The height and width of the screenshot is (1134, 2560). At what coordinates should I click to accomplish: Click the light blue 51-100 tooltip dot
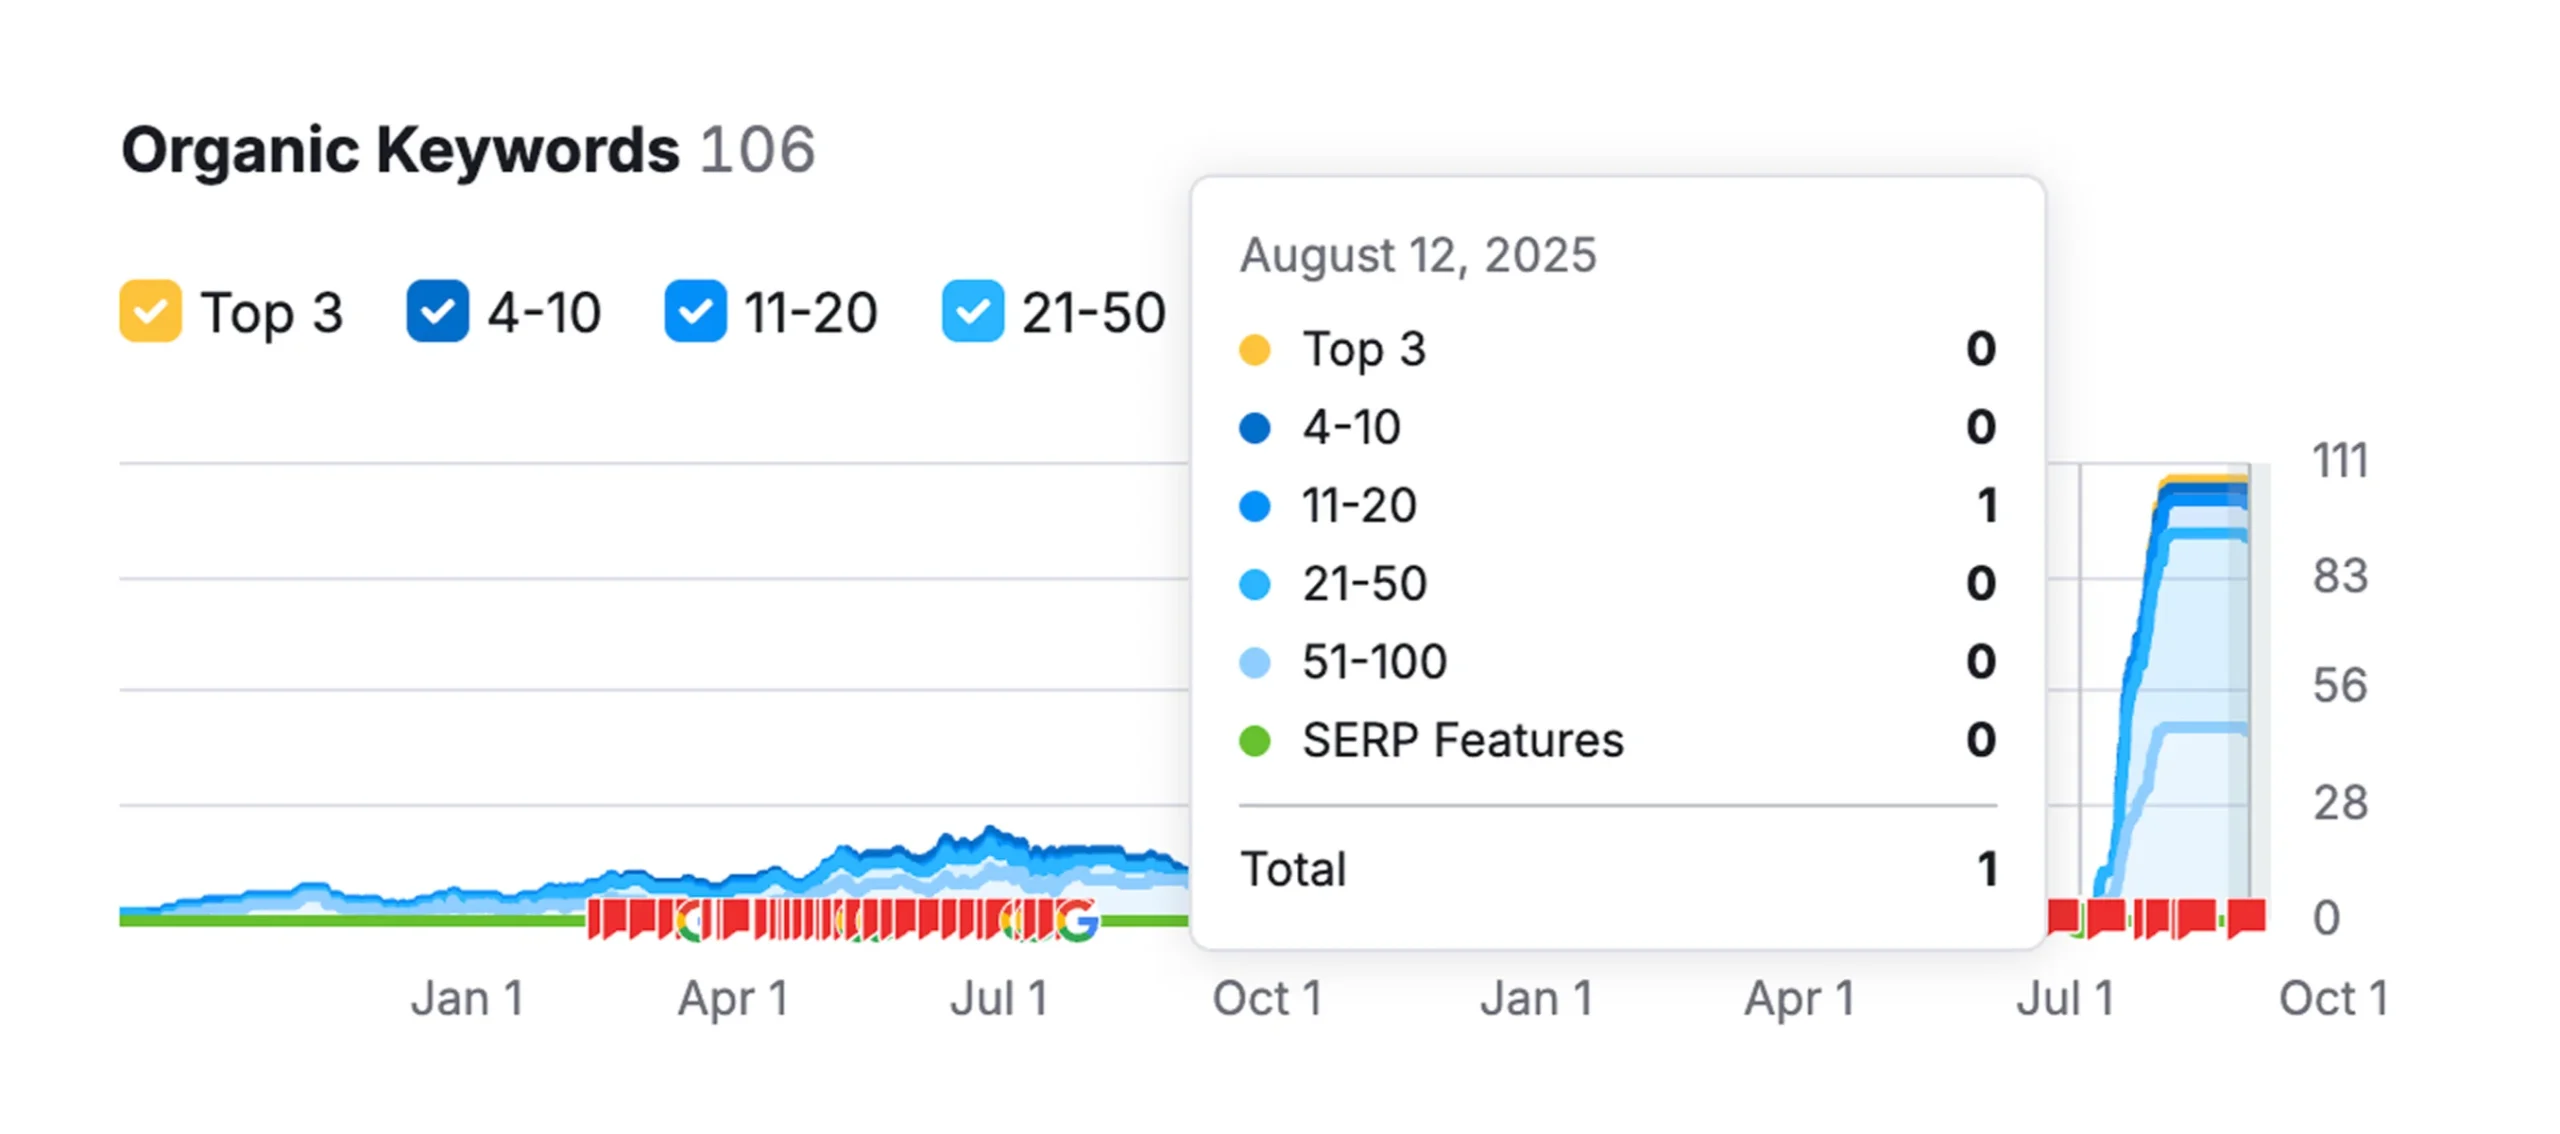click(1254, 662)
